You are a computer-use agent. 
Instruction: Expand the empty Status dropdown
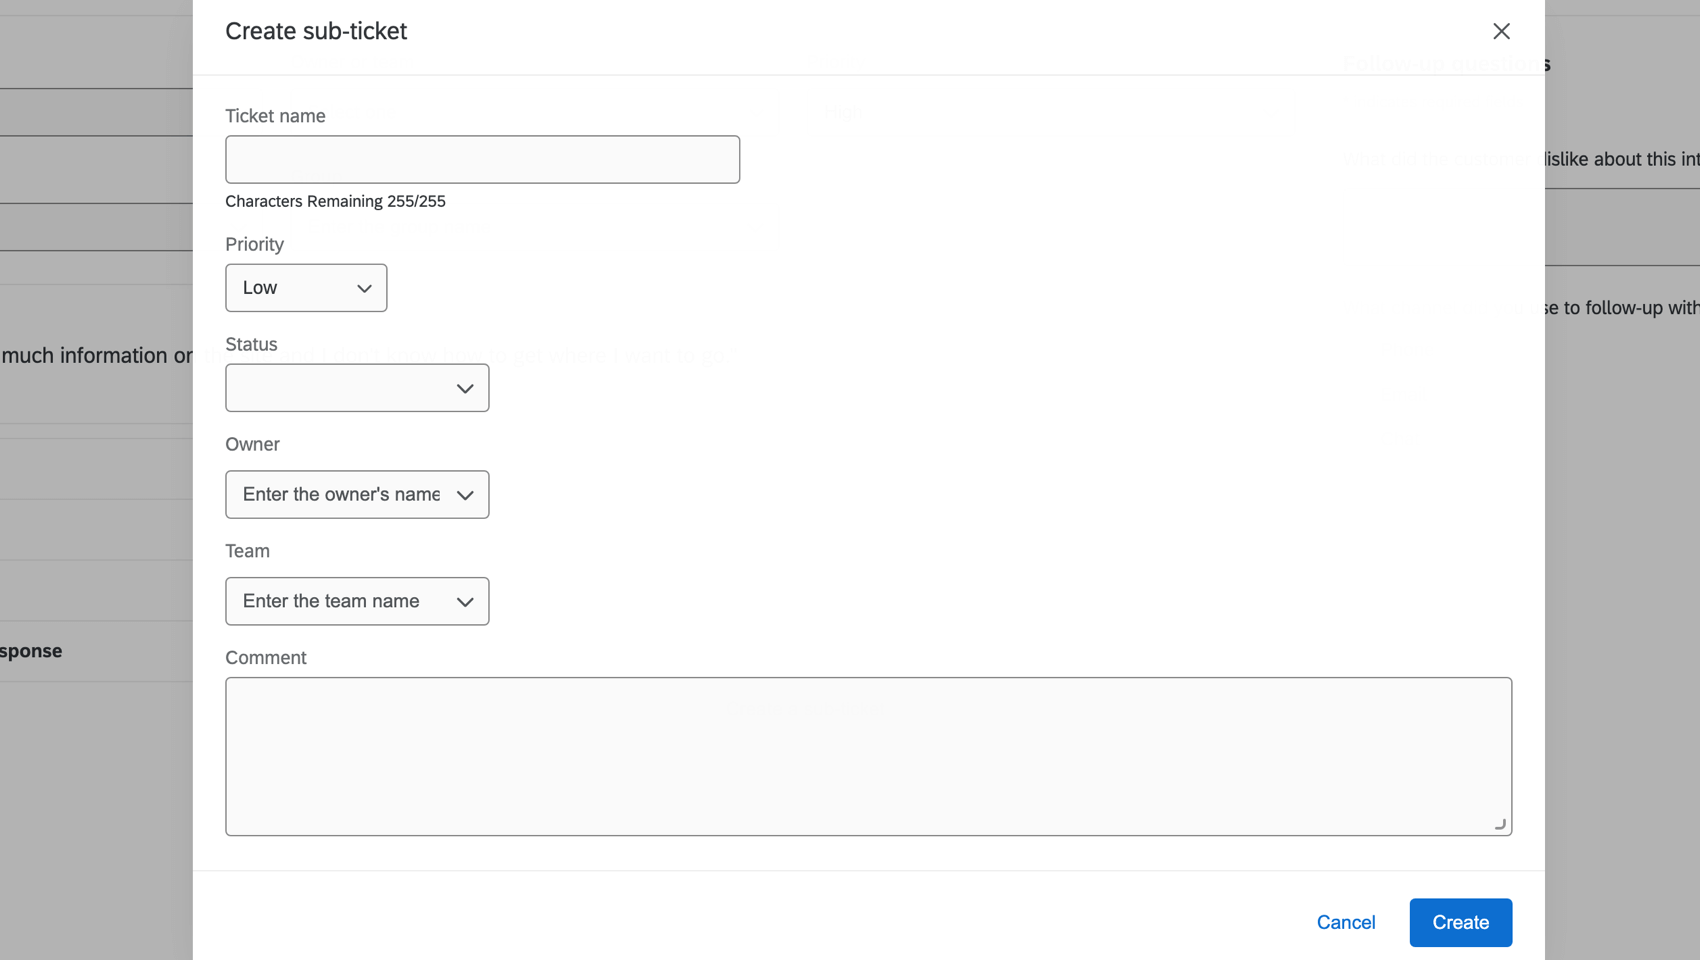tap(356, 388)
